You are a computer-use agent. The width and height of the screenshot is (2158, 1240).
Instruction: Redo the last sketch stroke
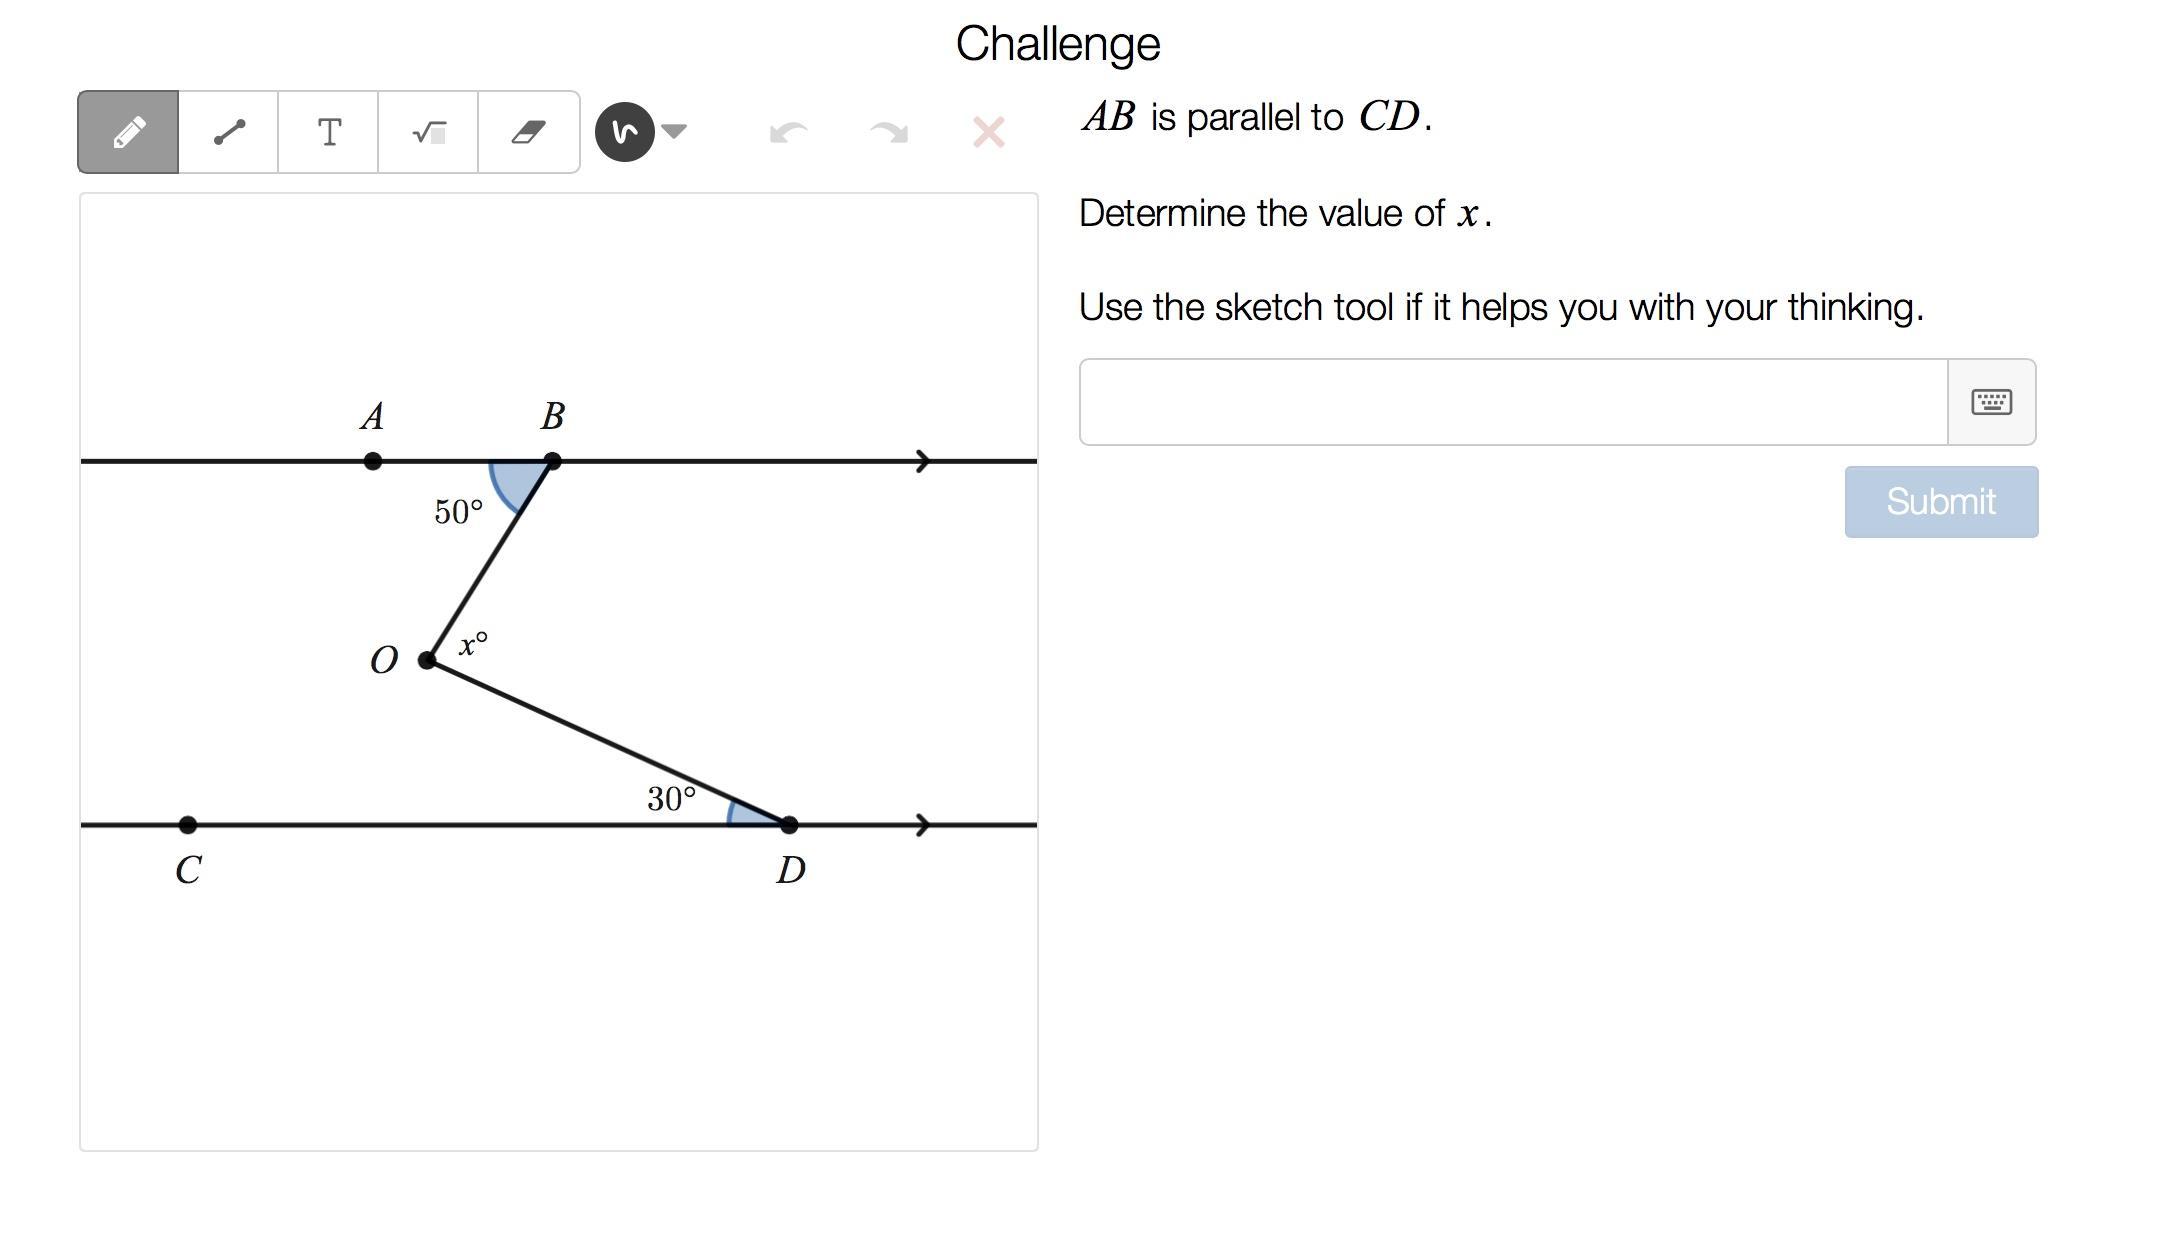(889, 132)
